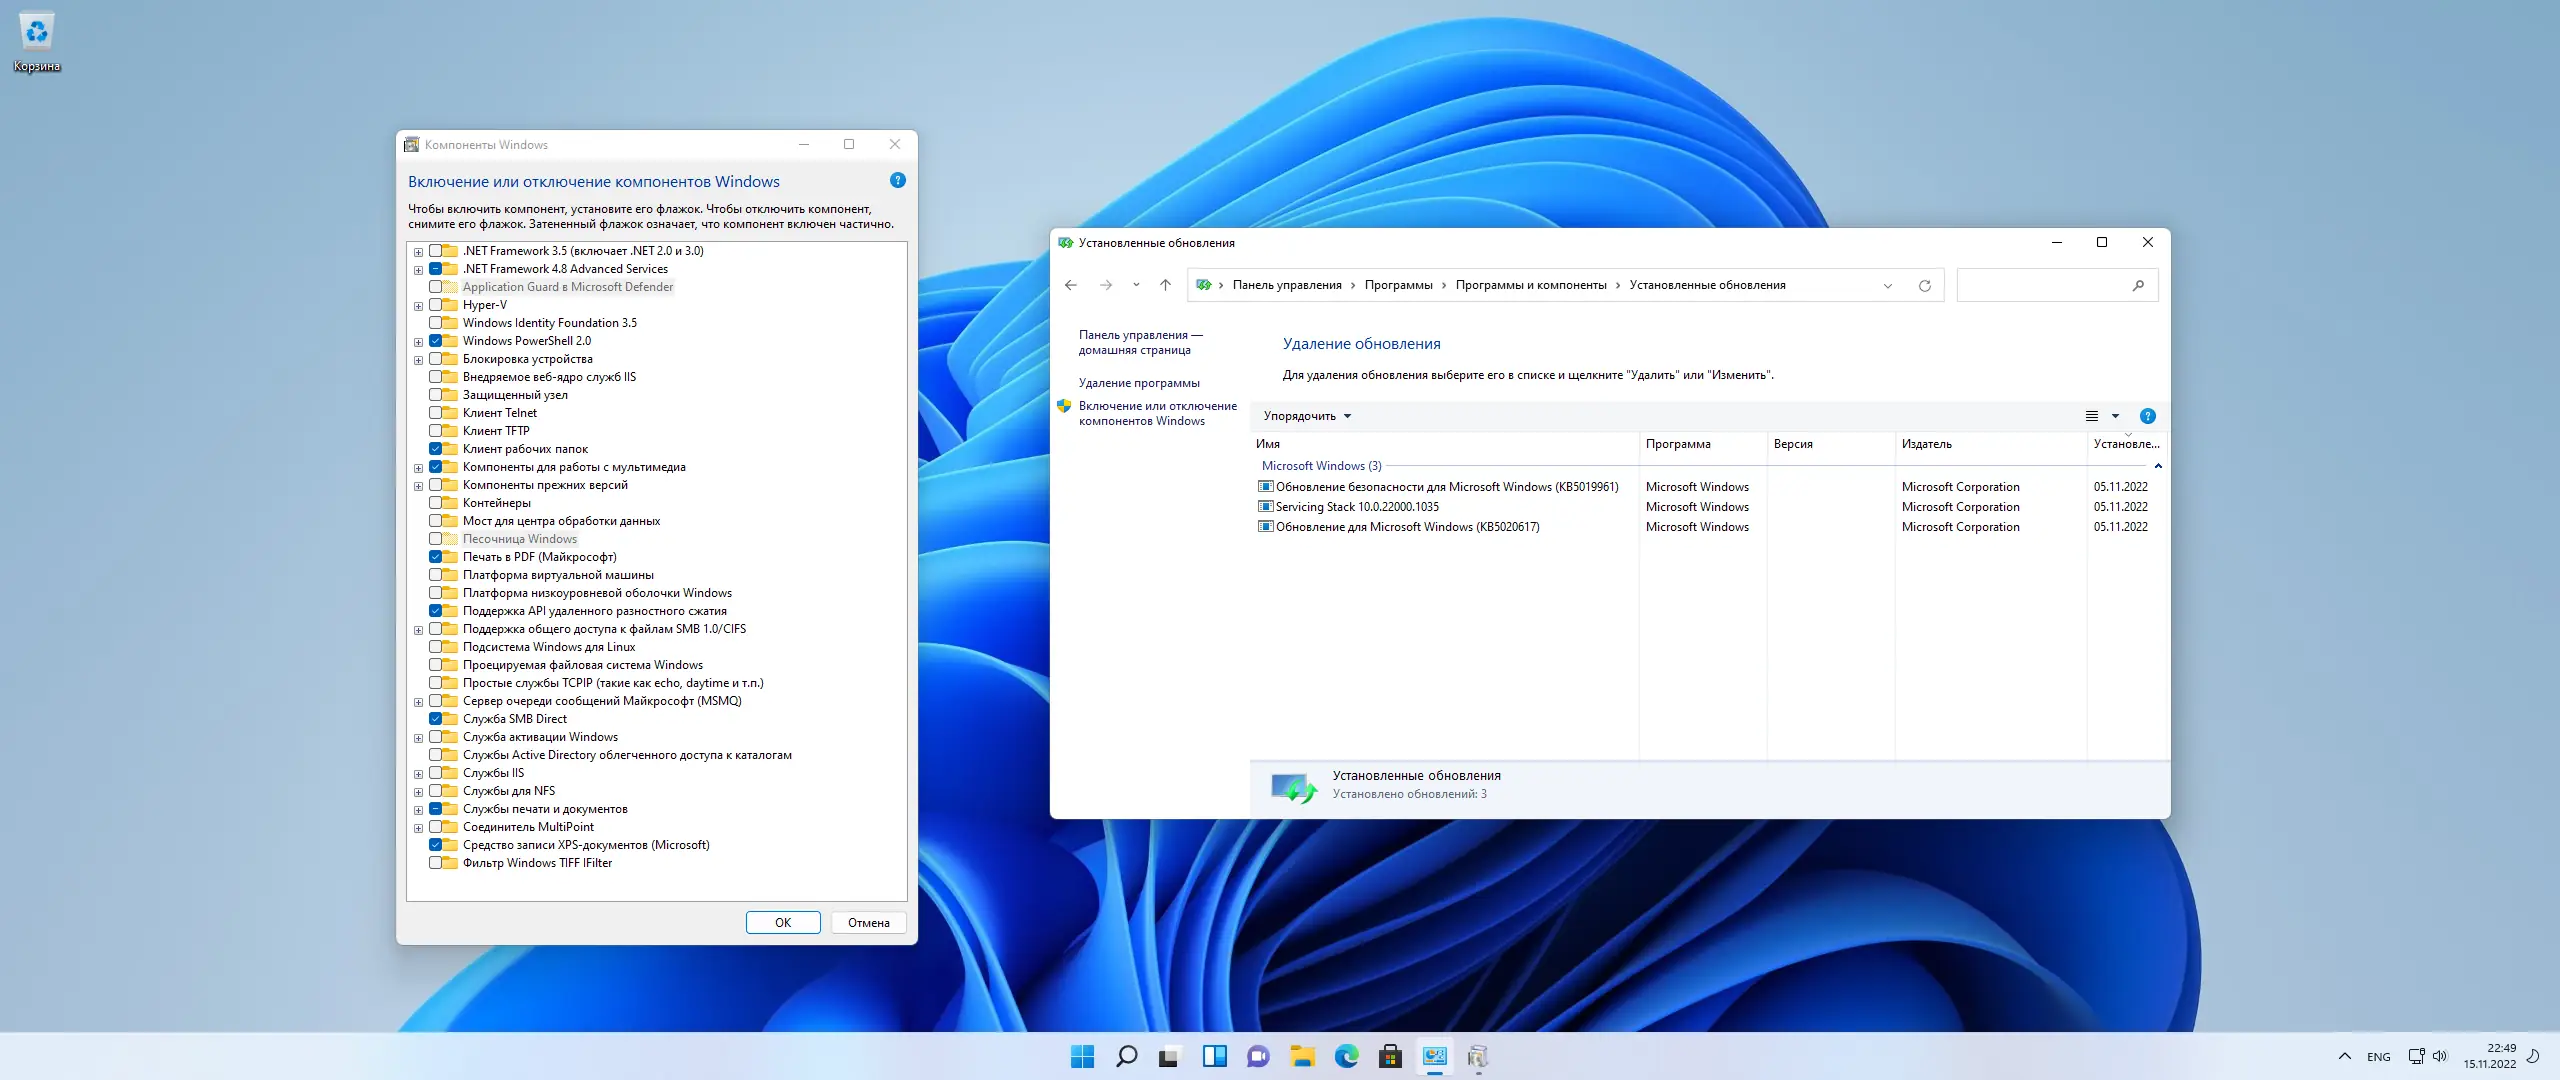Tick the Telnet client checkbox

click(436, 413)
